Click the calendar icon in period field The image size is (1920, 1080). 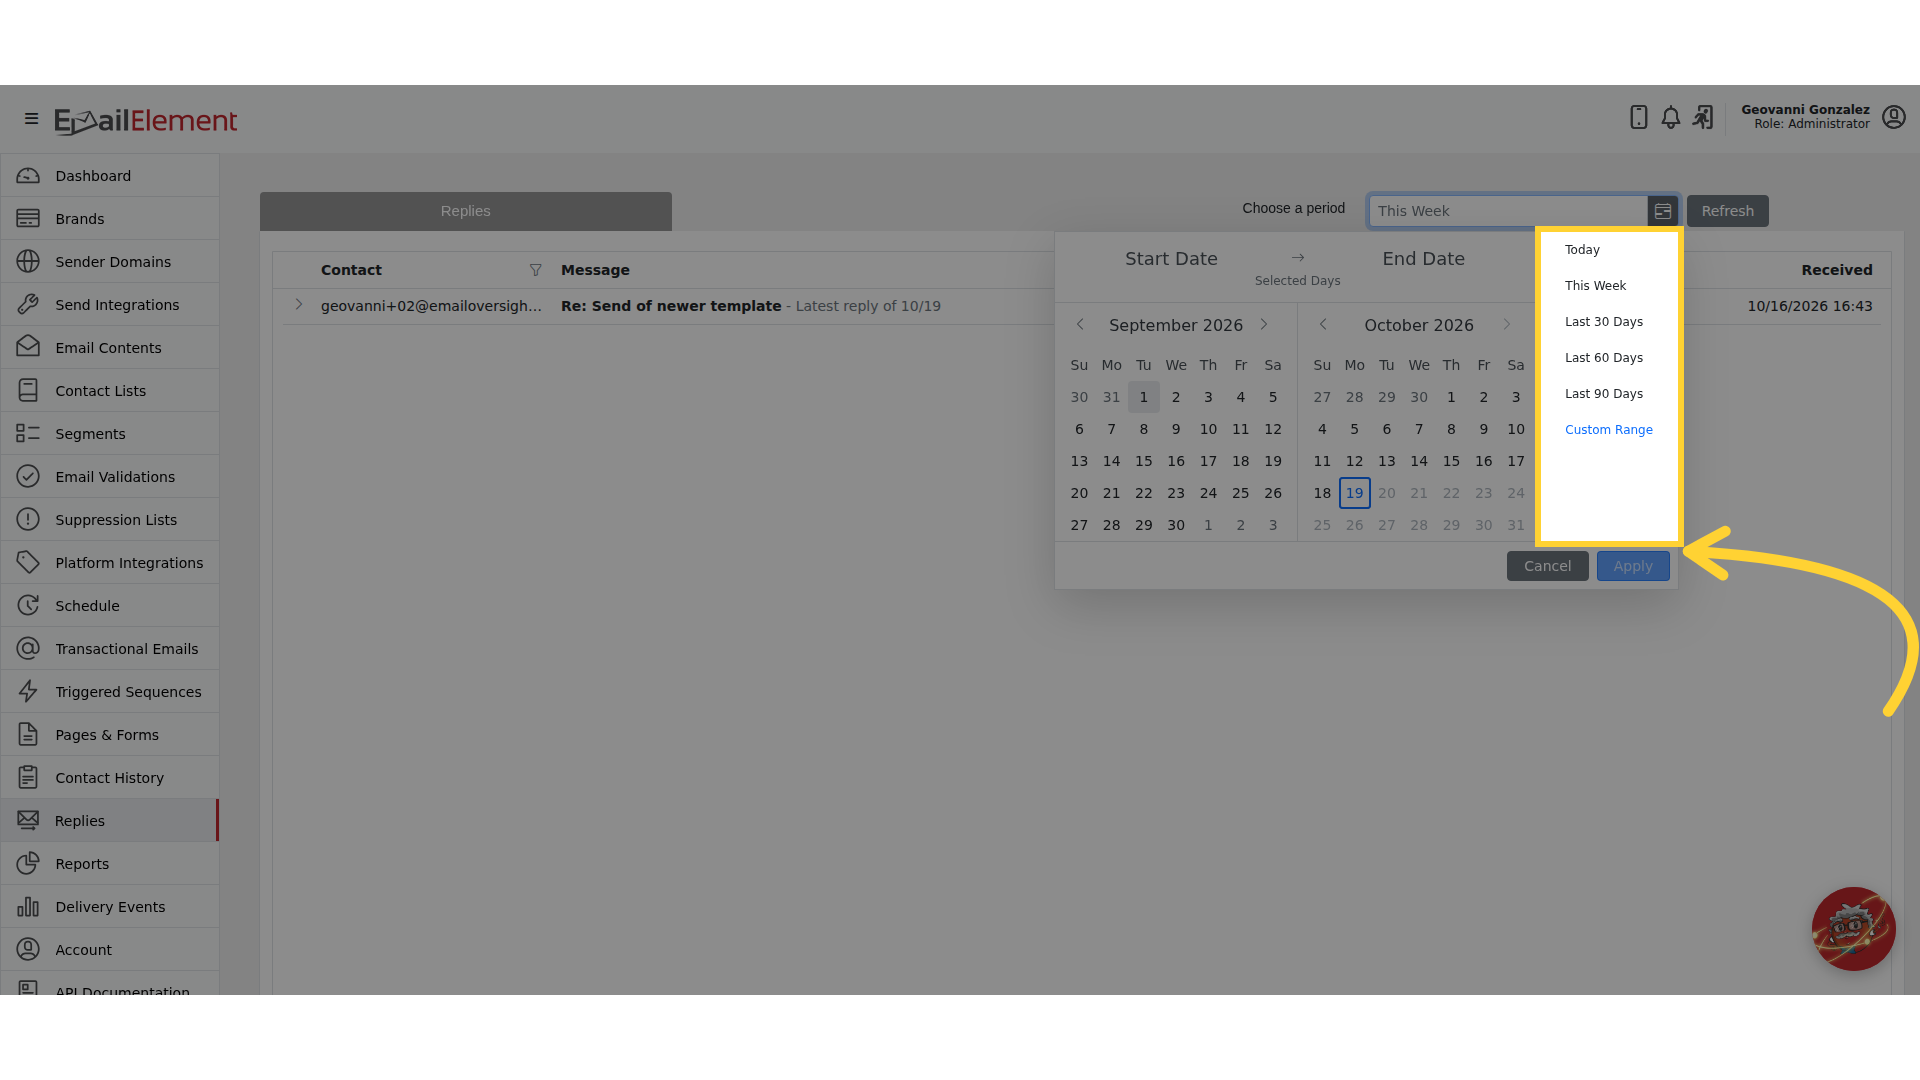pos(1662,211)
